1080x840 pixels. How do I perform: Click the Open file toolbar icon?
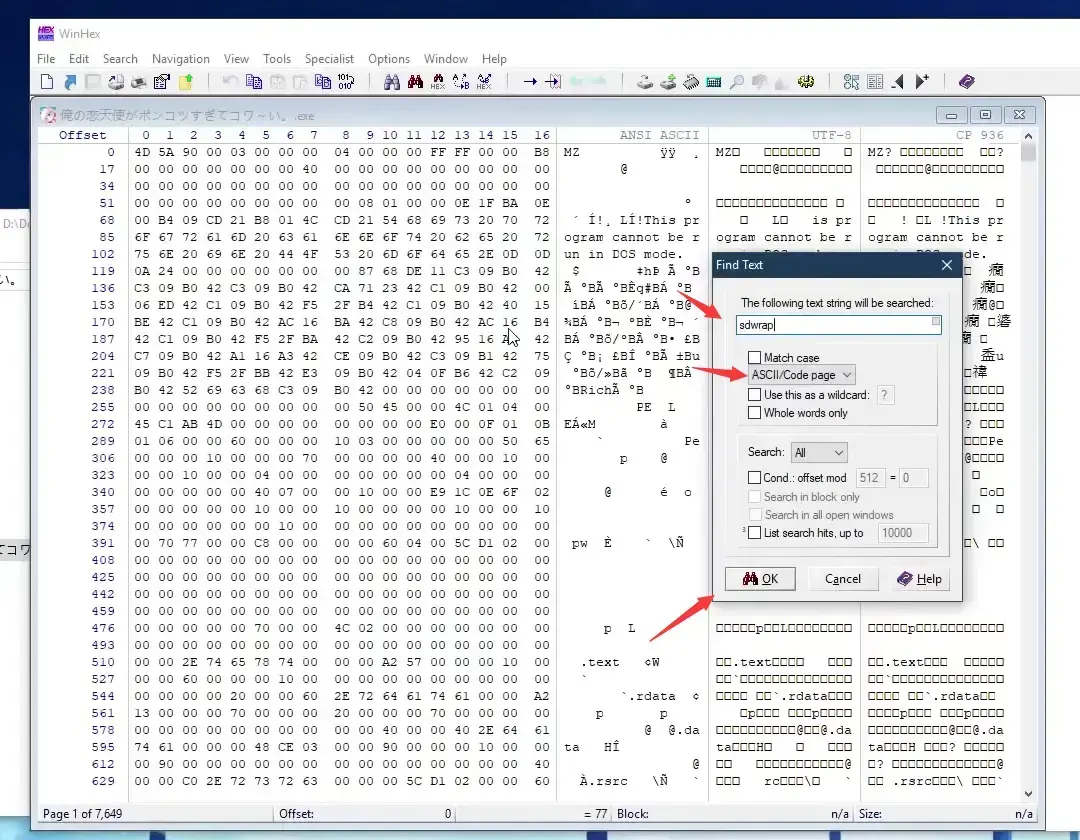[70, 82]
